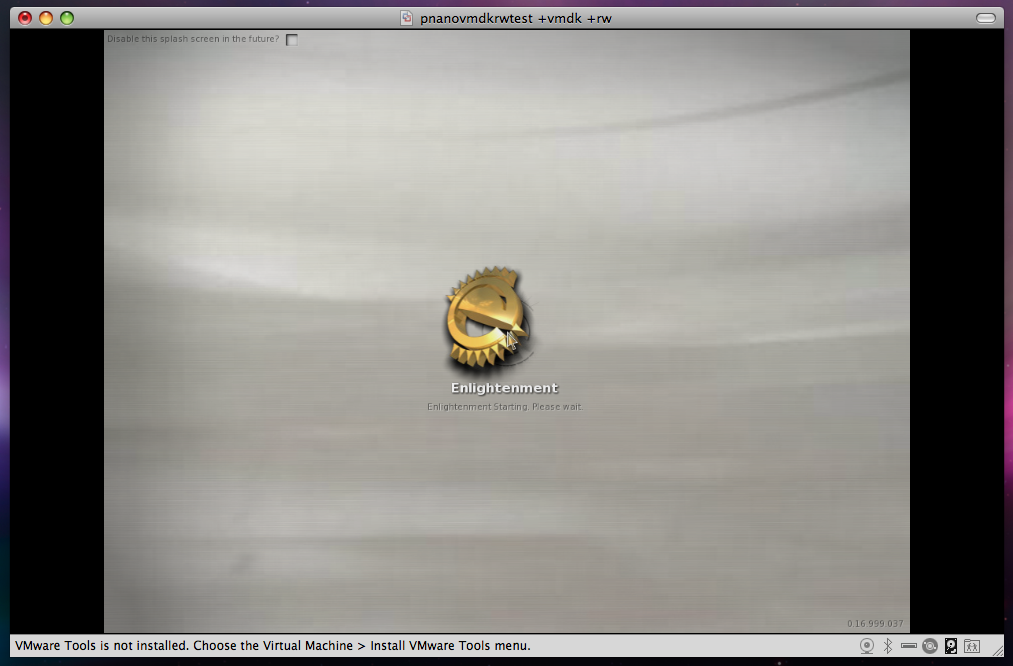Image resolution: width=1013 pixels, height=666 pixels.
Task: Close the VMware window with red button
Action: click(25, 18)
